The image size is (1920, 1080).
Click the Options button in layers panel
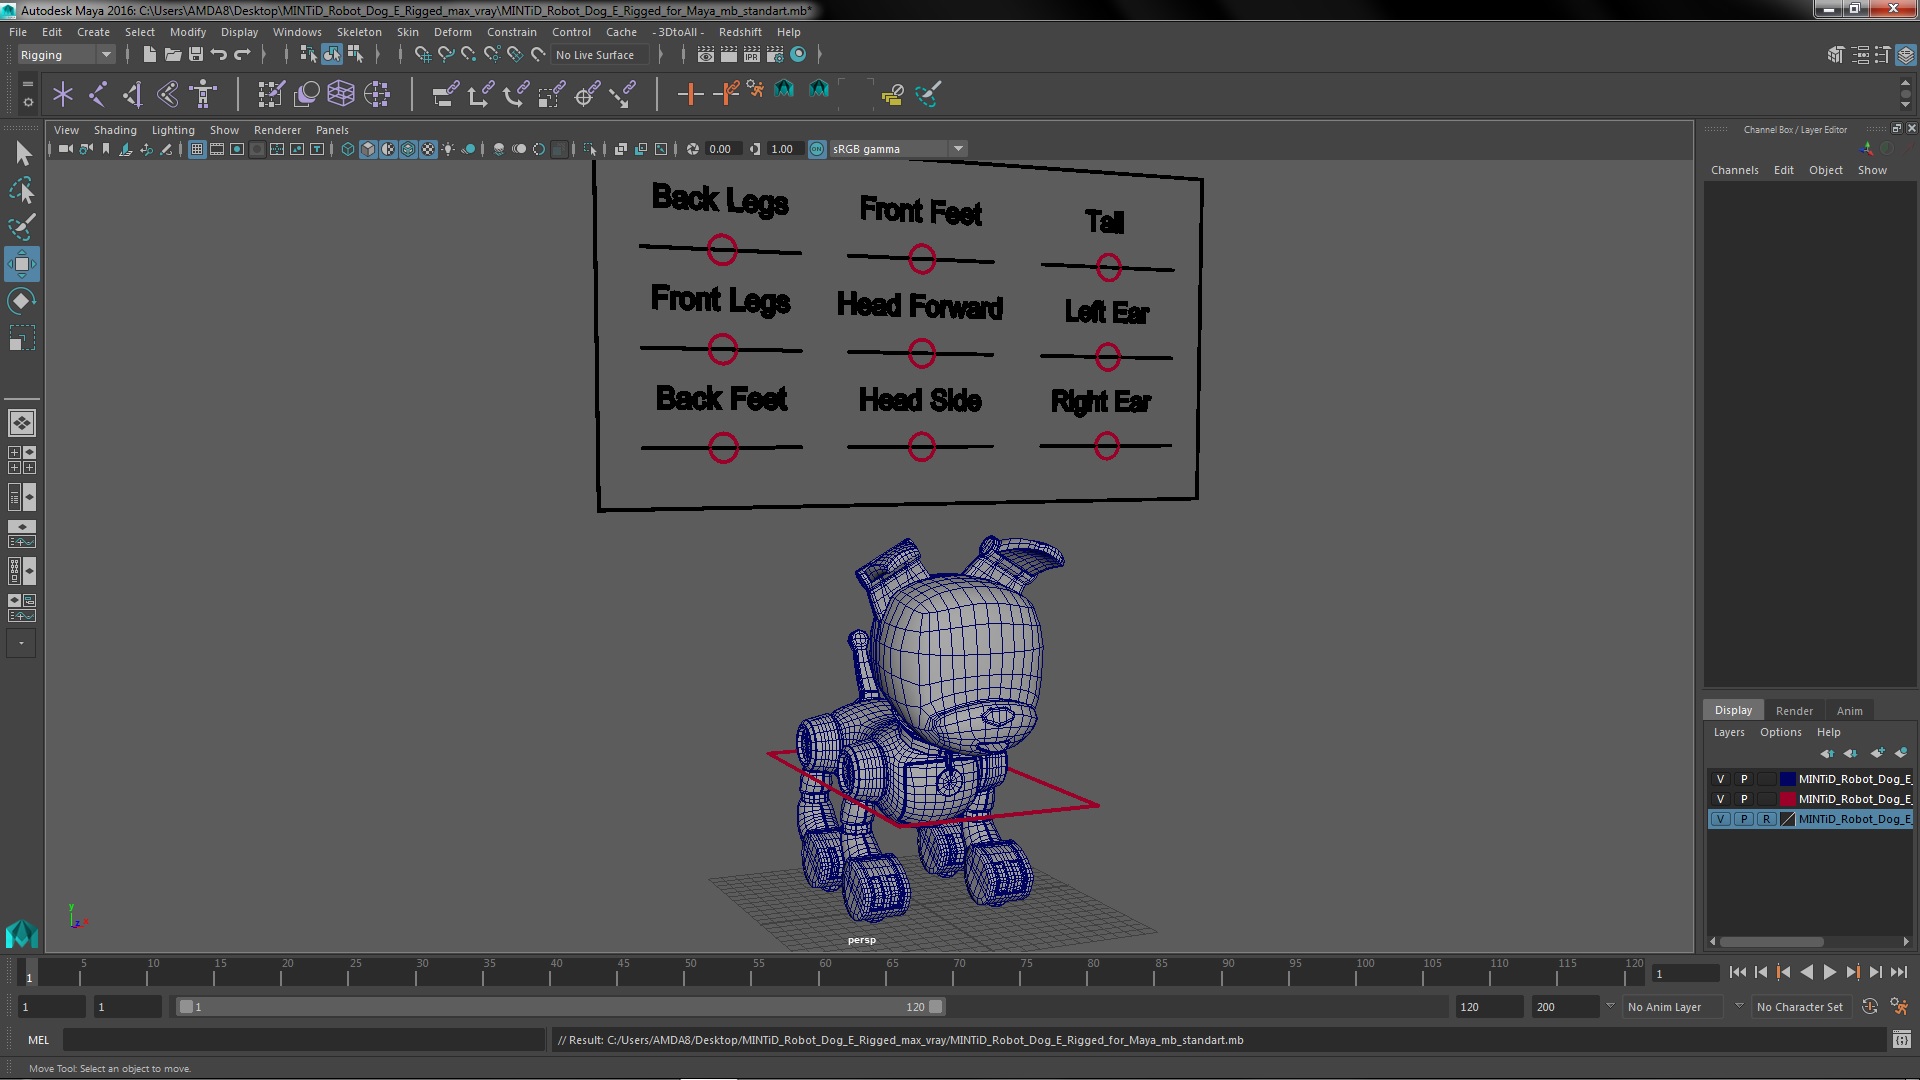[1780, 732]
